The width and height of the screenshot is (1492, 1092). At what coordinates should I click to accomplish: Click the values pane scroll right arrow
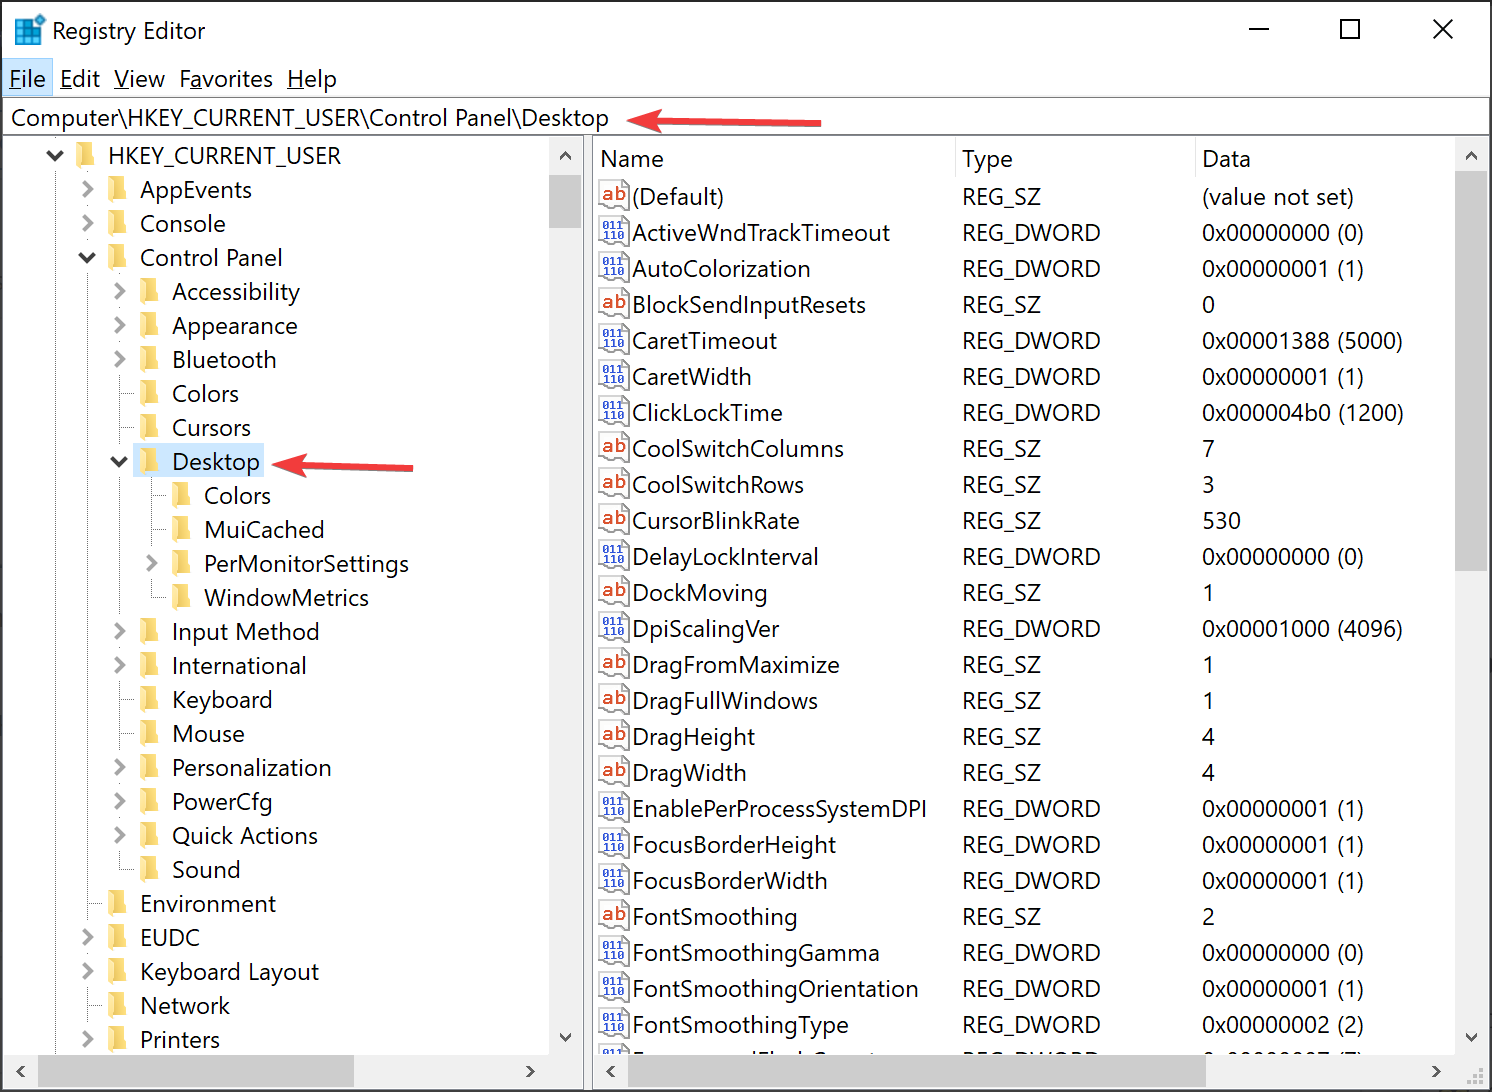coord(1436,1071)
